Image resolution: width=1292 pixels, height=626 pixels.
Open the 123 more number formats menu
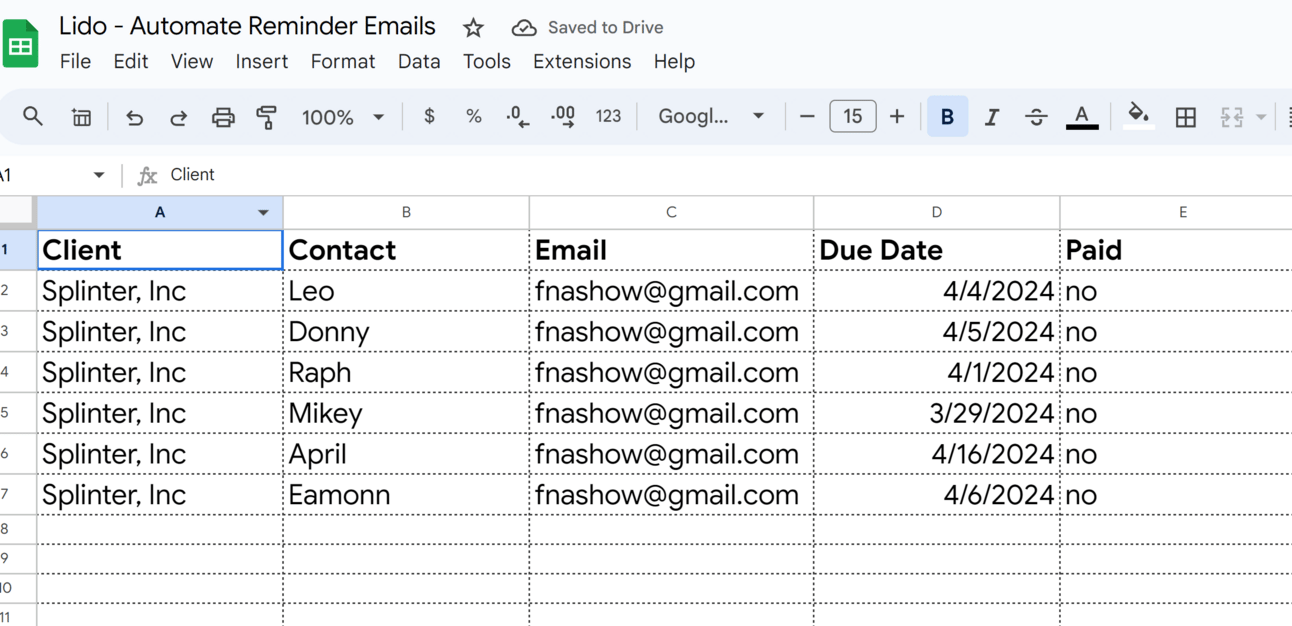[608, 116]
